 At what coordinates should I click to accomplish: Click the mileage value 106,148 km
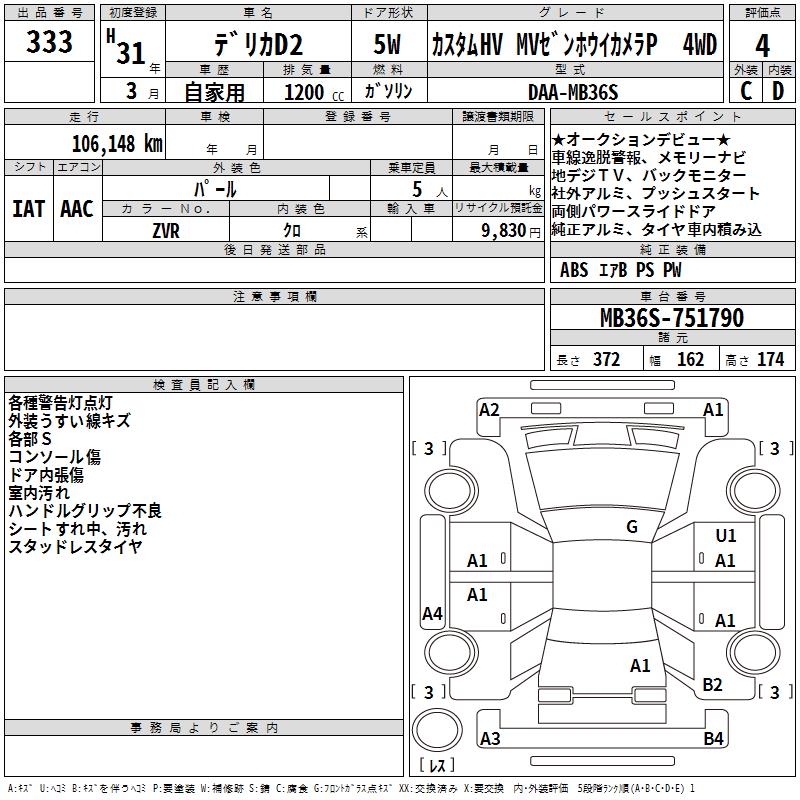click(116, 144)
